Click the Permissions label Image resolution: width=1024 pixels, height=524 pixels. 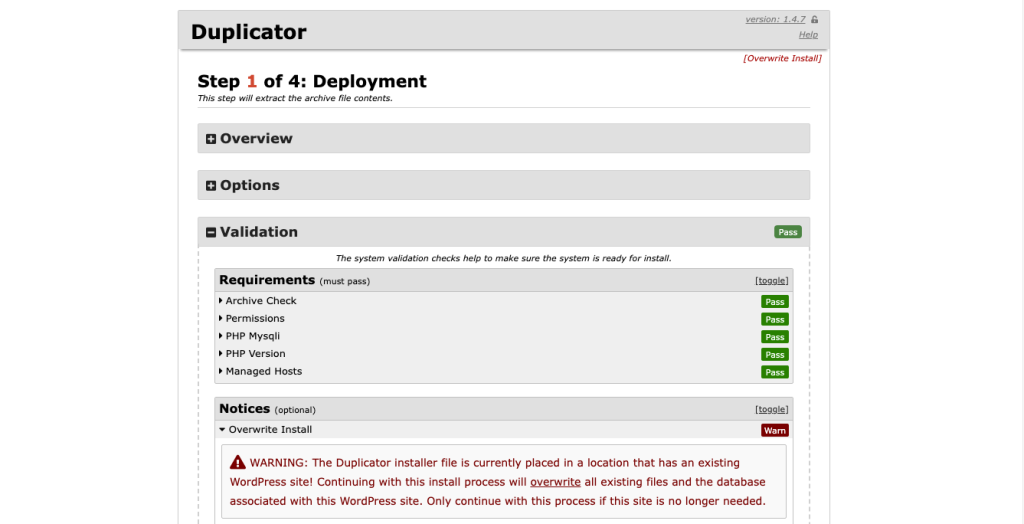(255, 318)
